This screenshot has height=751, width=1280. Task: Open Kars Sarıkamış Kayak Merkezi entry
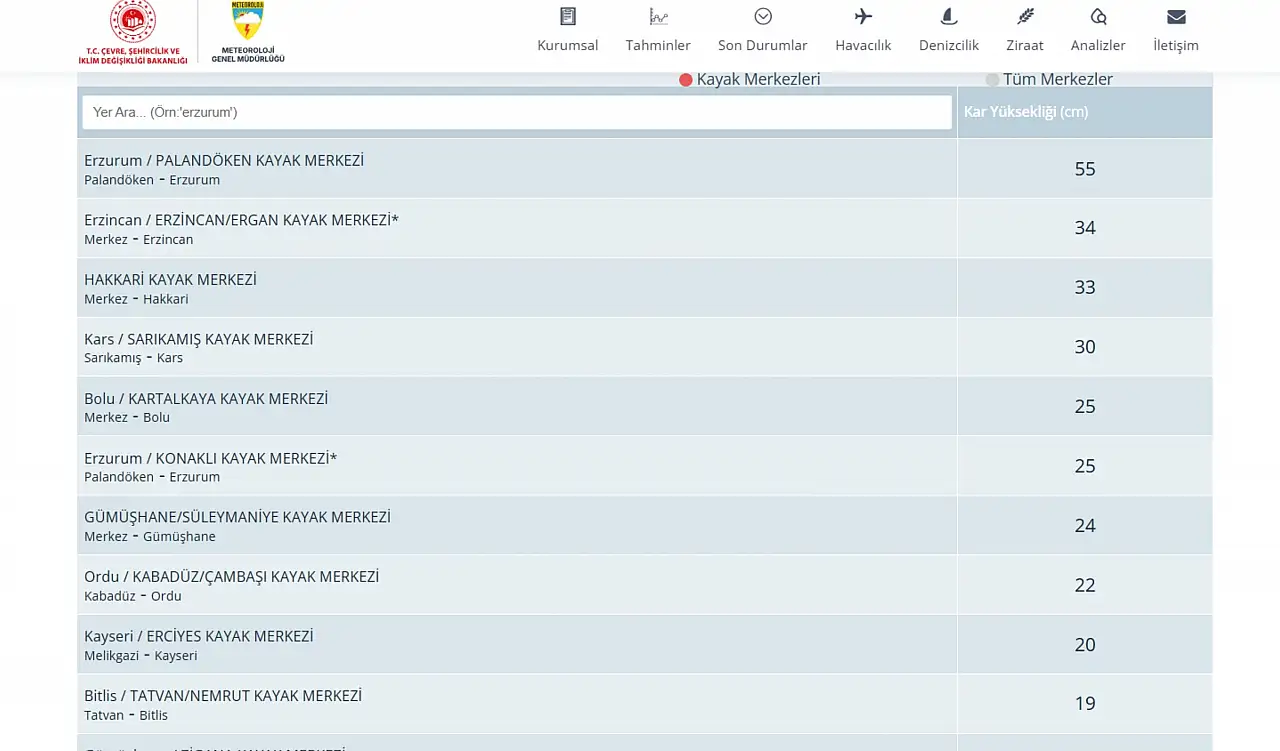click(x=198, y=340)
